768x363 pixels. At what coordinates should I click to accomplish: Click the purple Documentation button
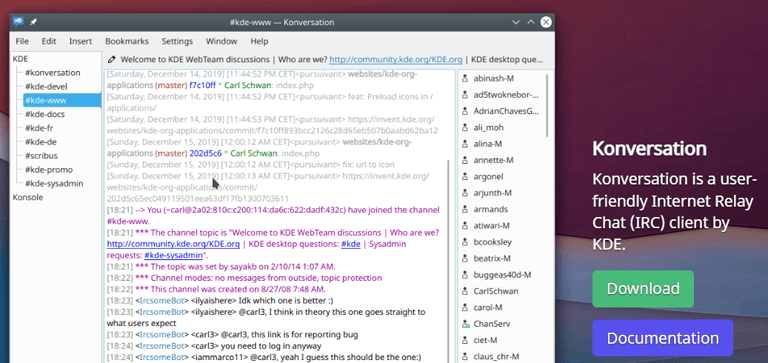pyautogui.click(x=662, y=338)
